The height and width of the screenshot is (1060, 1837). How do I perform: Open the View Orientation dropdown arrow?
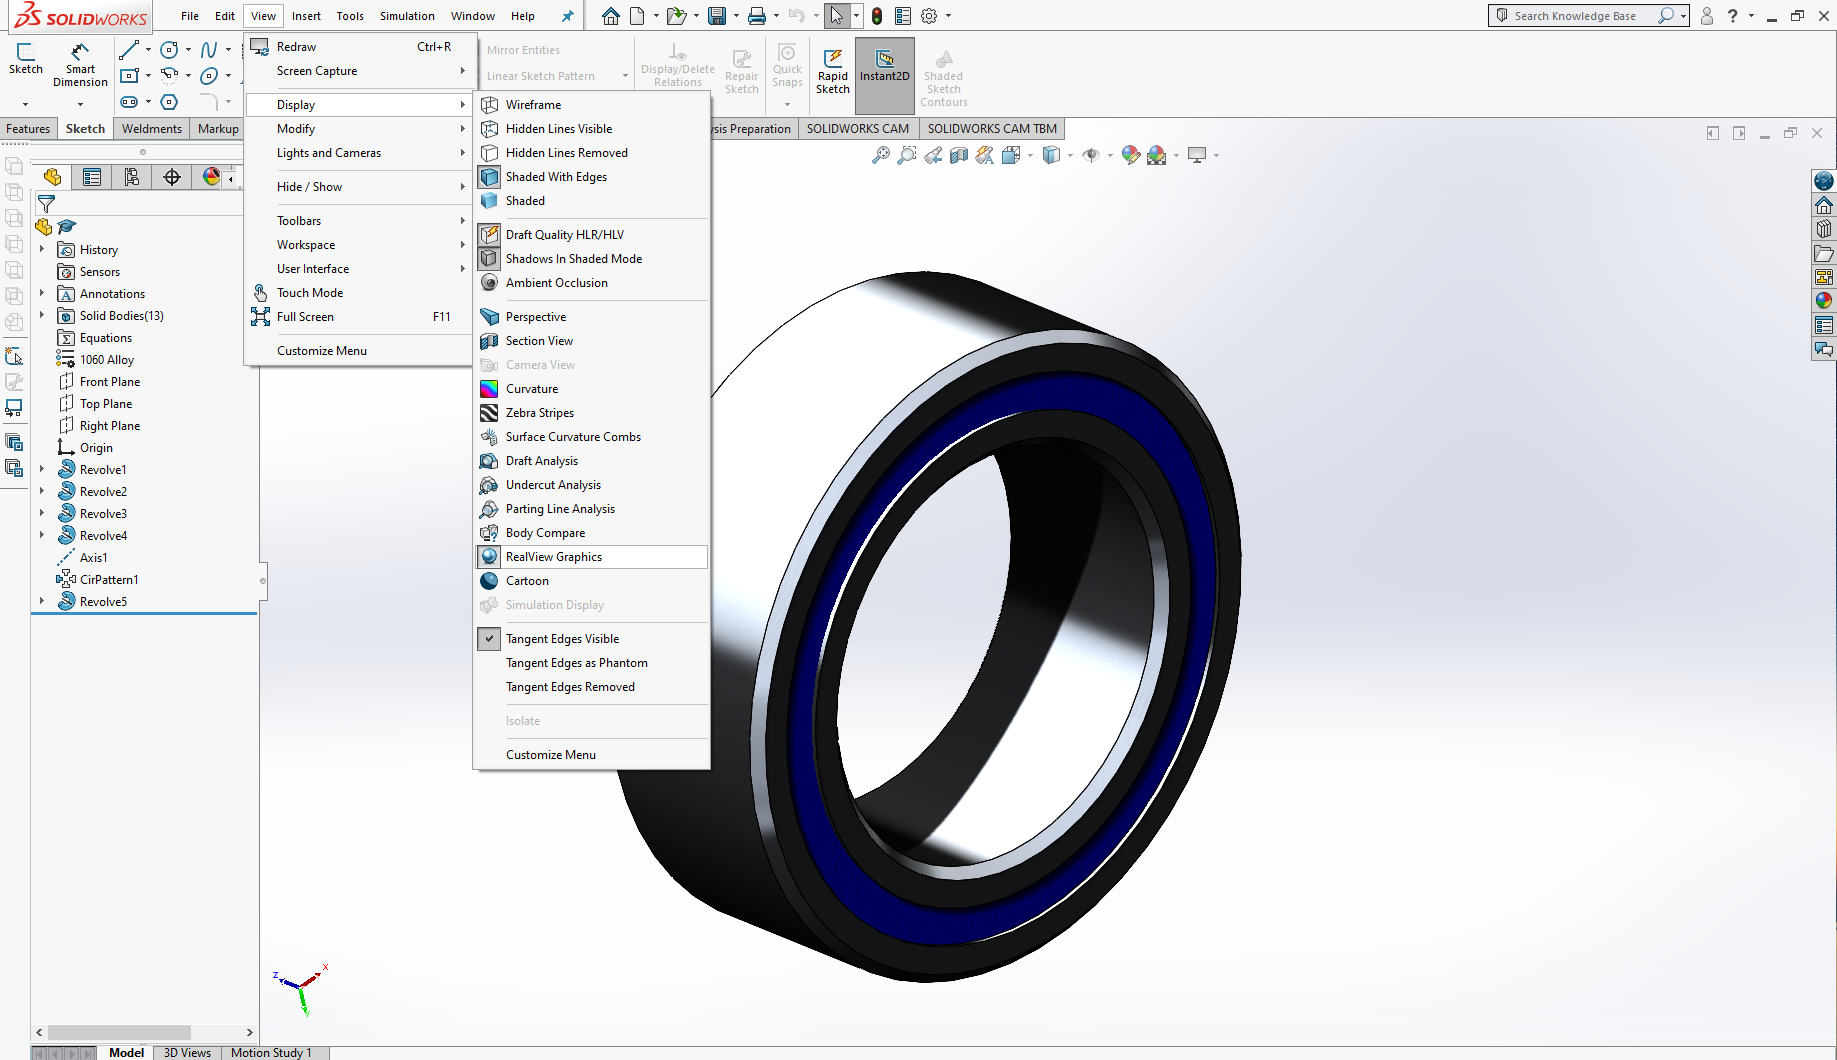coord(1030,155)
